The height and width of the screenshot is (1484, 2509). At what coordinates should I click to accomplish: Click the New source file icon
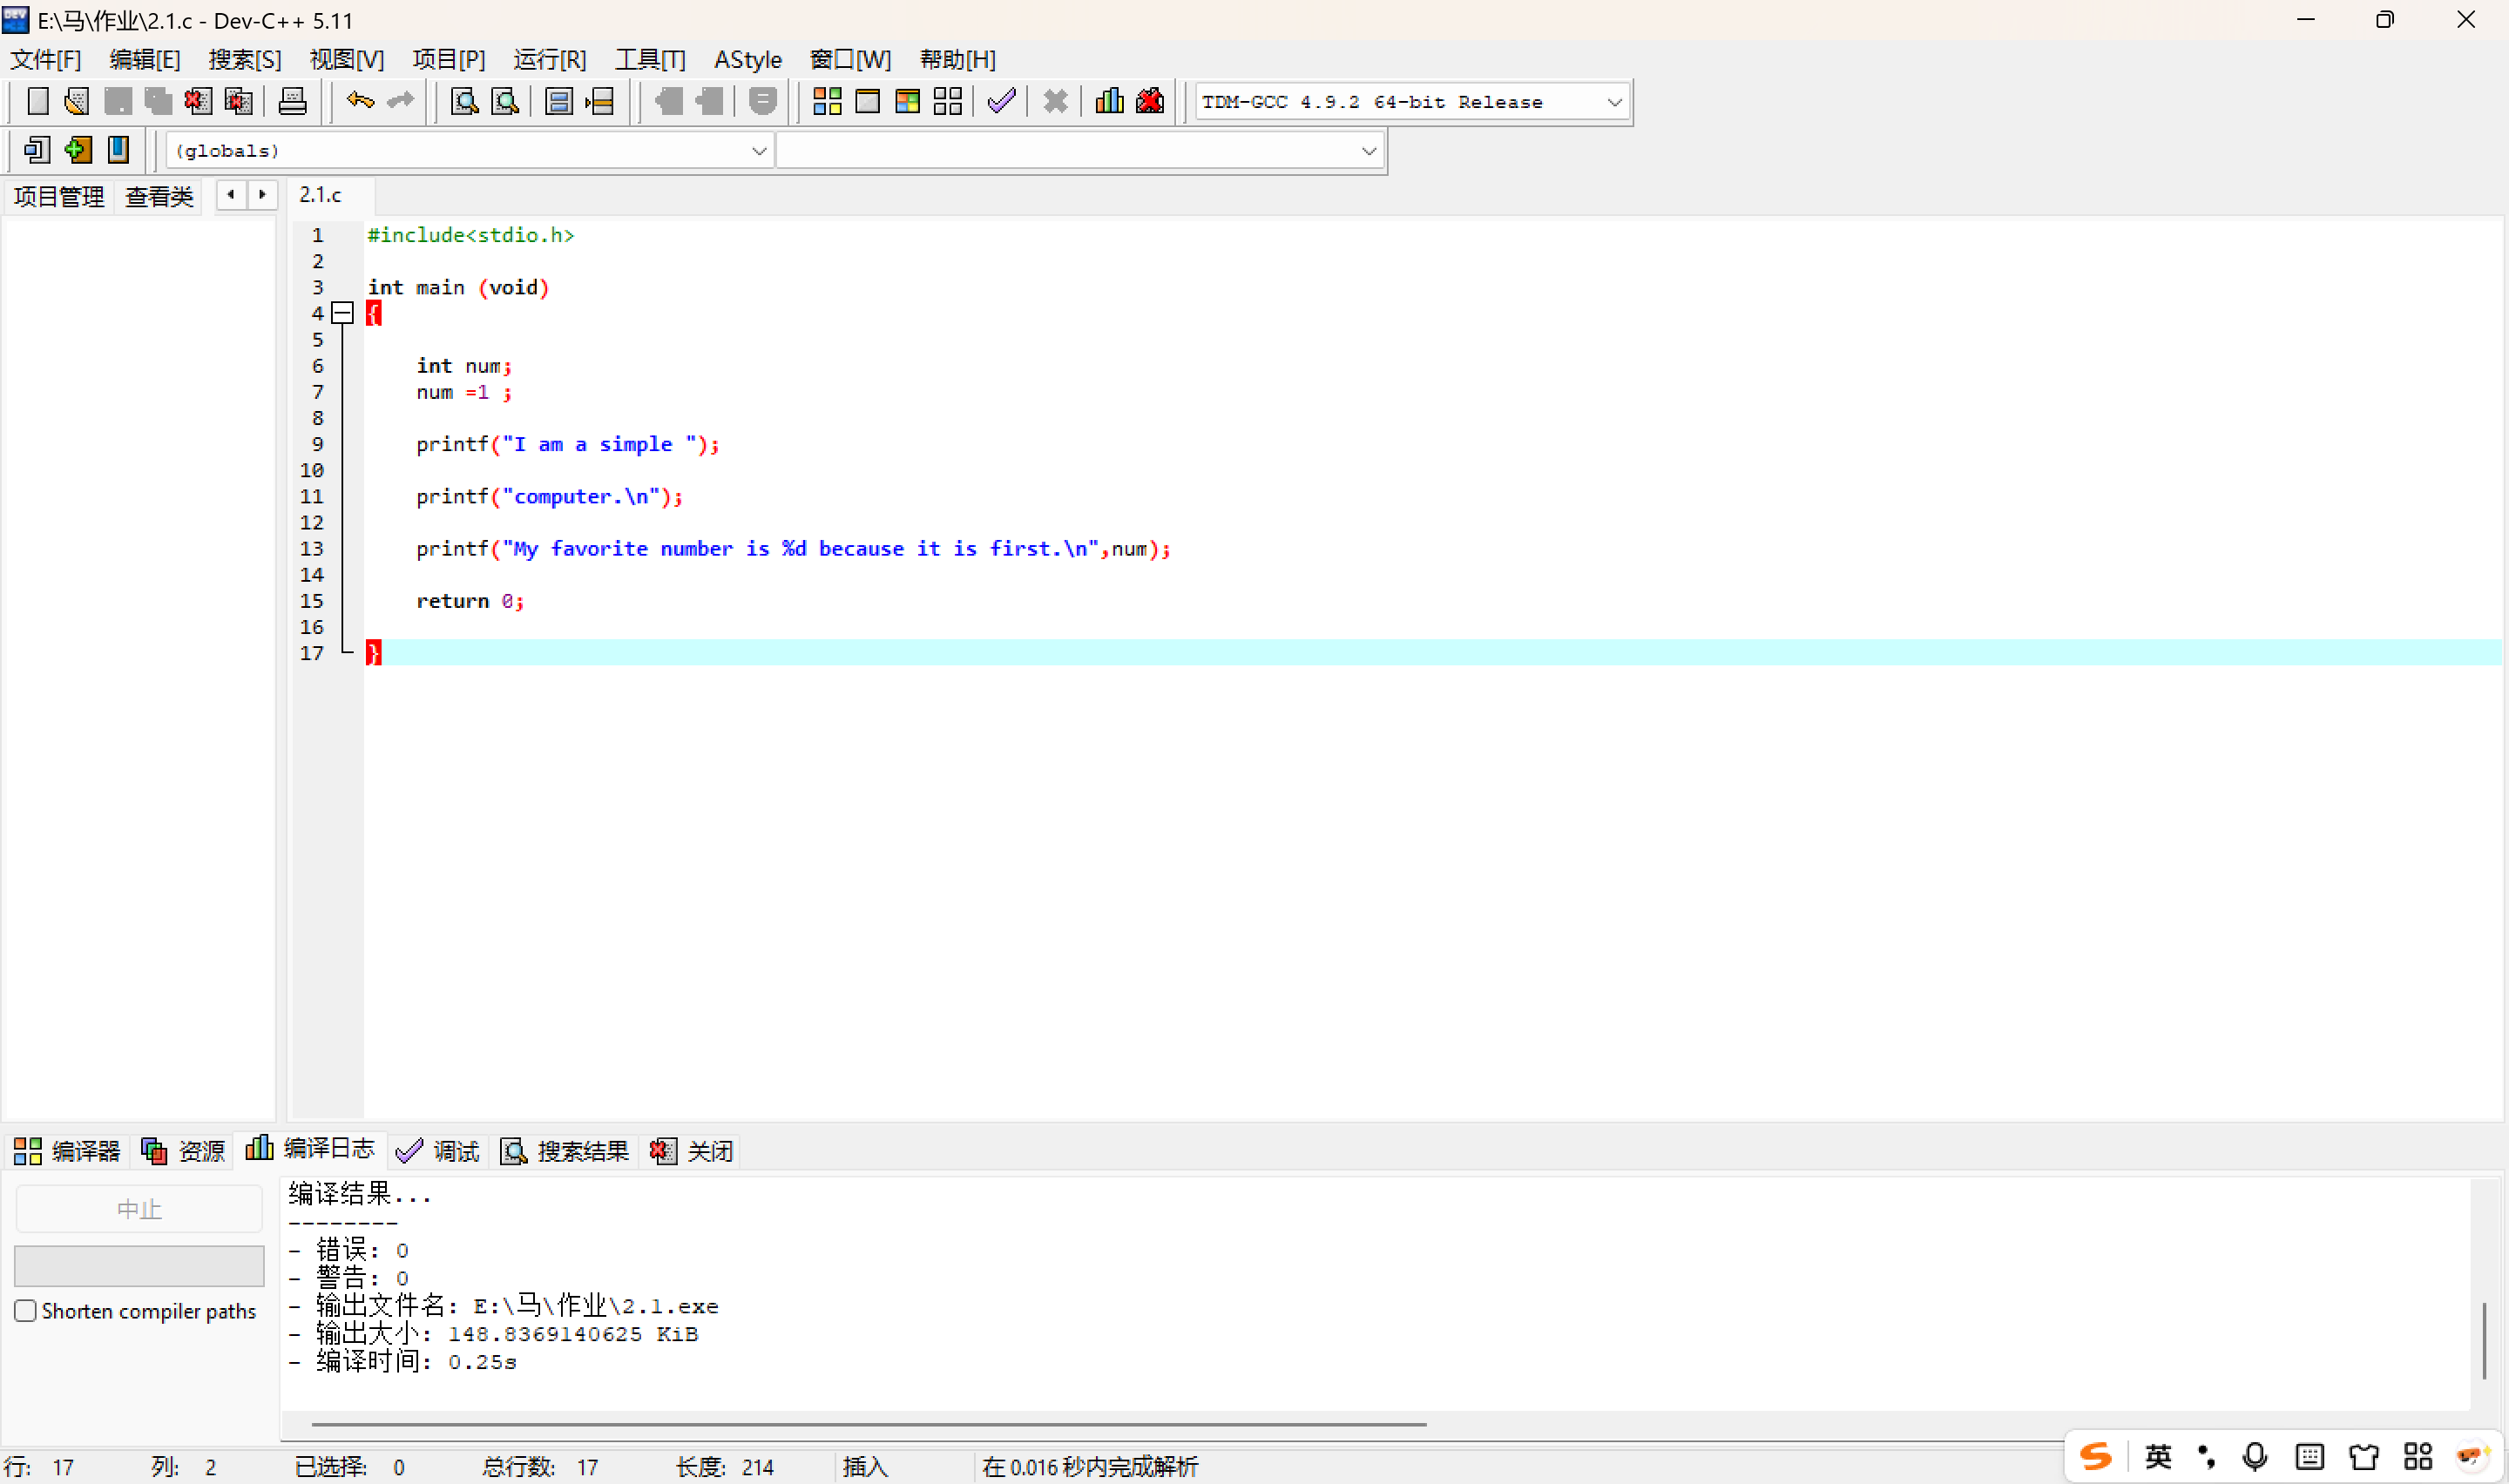(x=38, y=101)
